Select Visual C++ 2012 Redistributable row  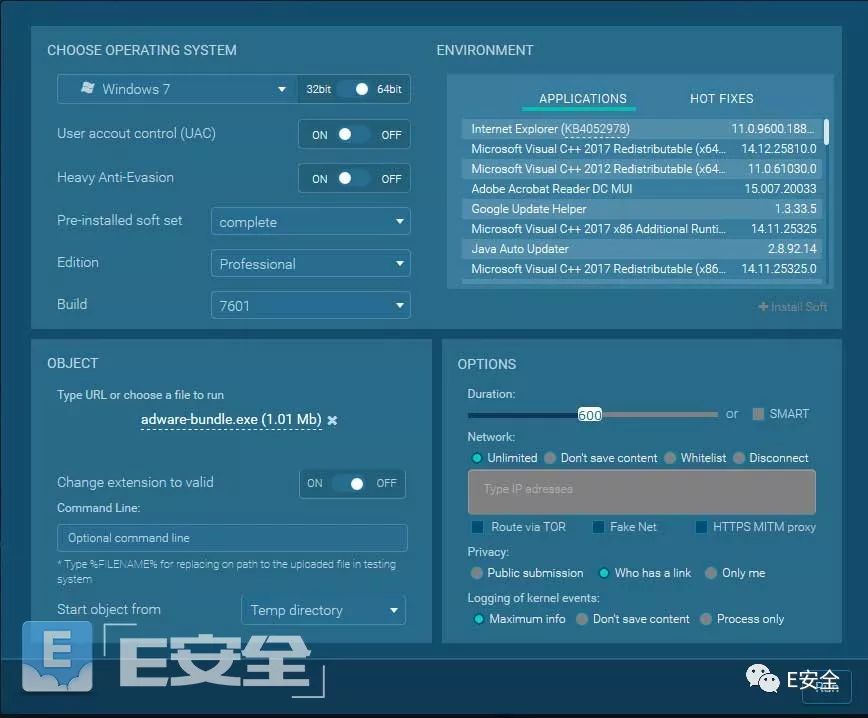[642, 169]
